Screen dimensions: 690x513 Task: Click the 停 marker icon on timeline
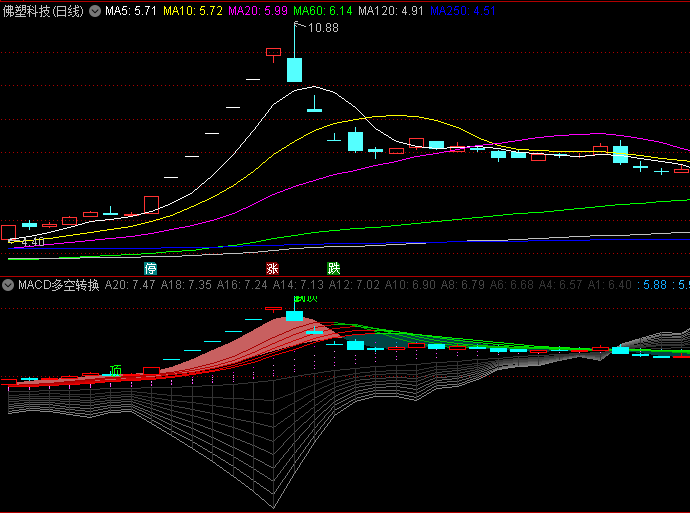[150, 268]
